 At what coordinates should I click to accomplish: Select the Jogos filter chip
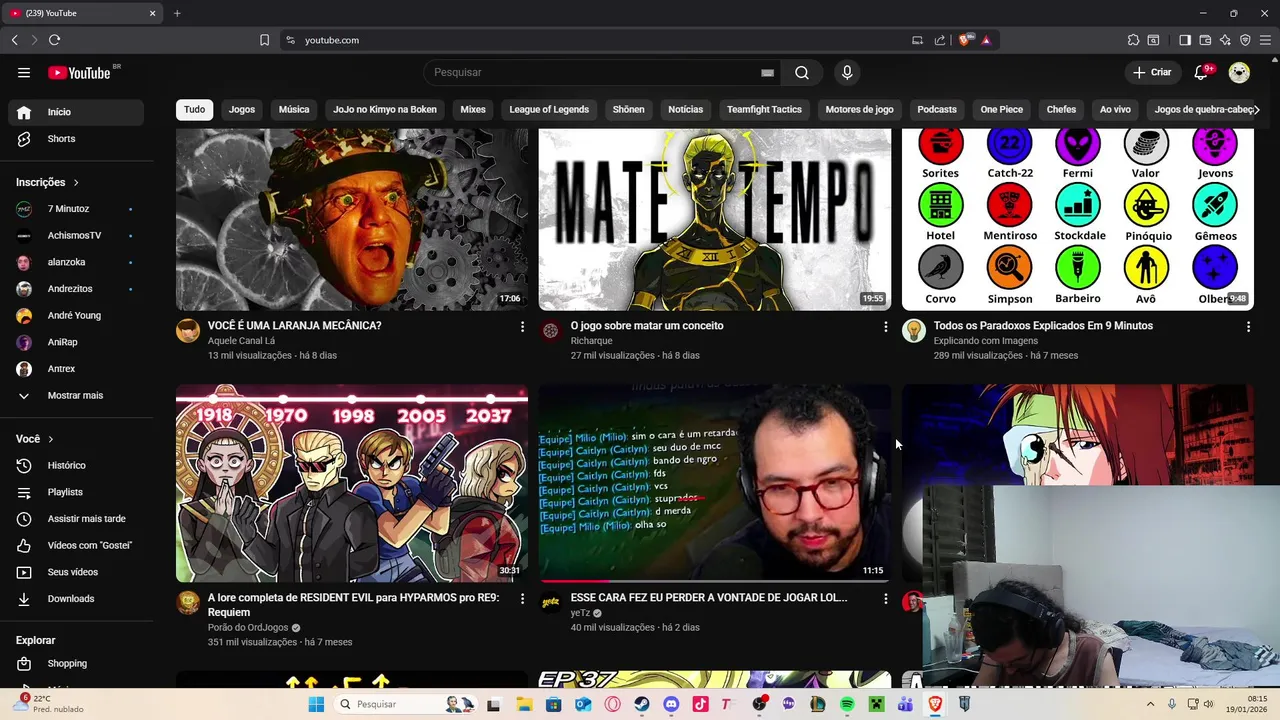242,109
